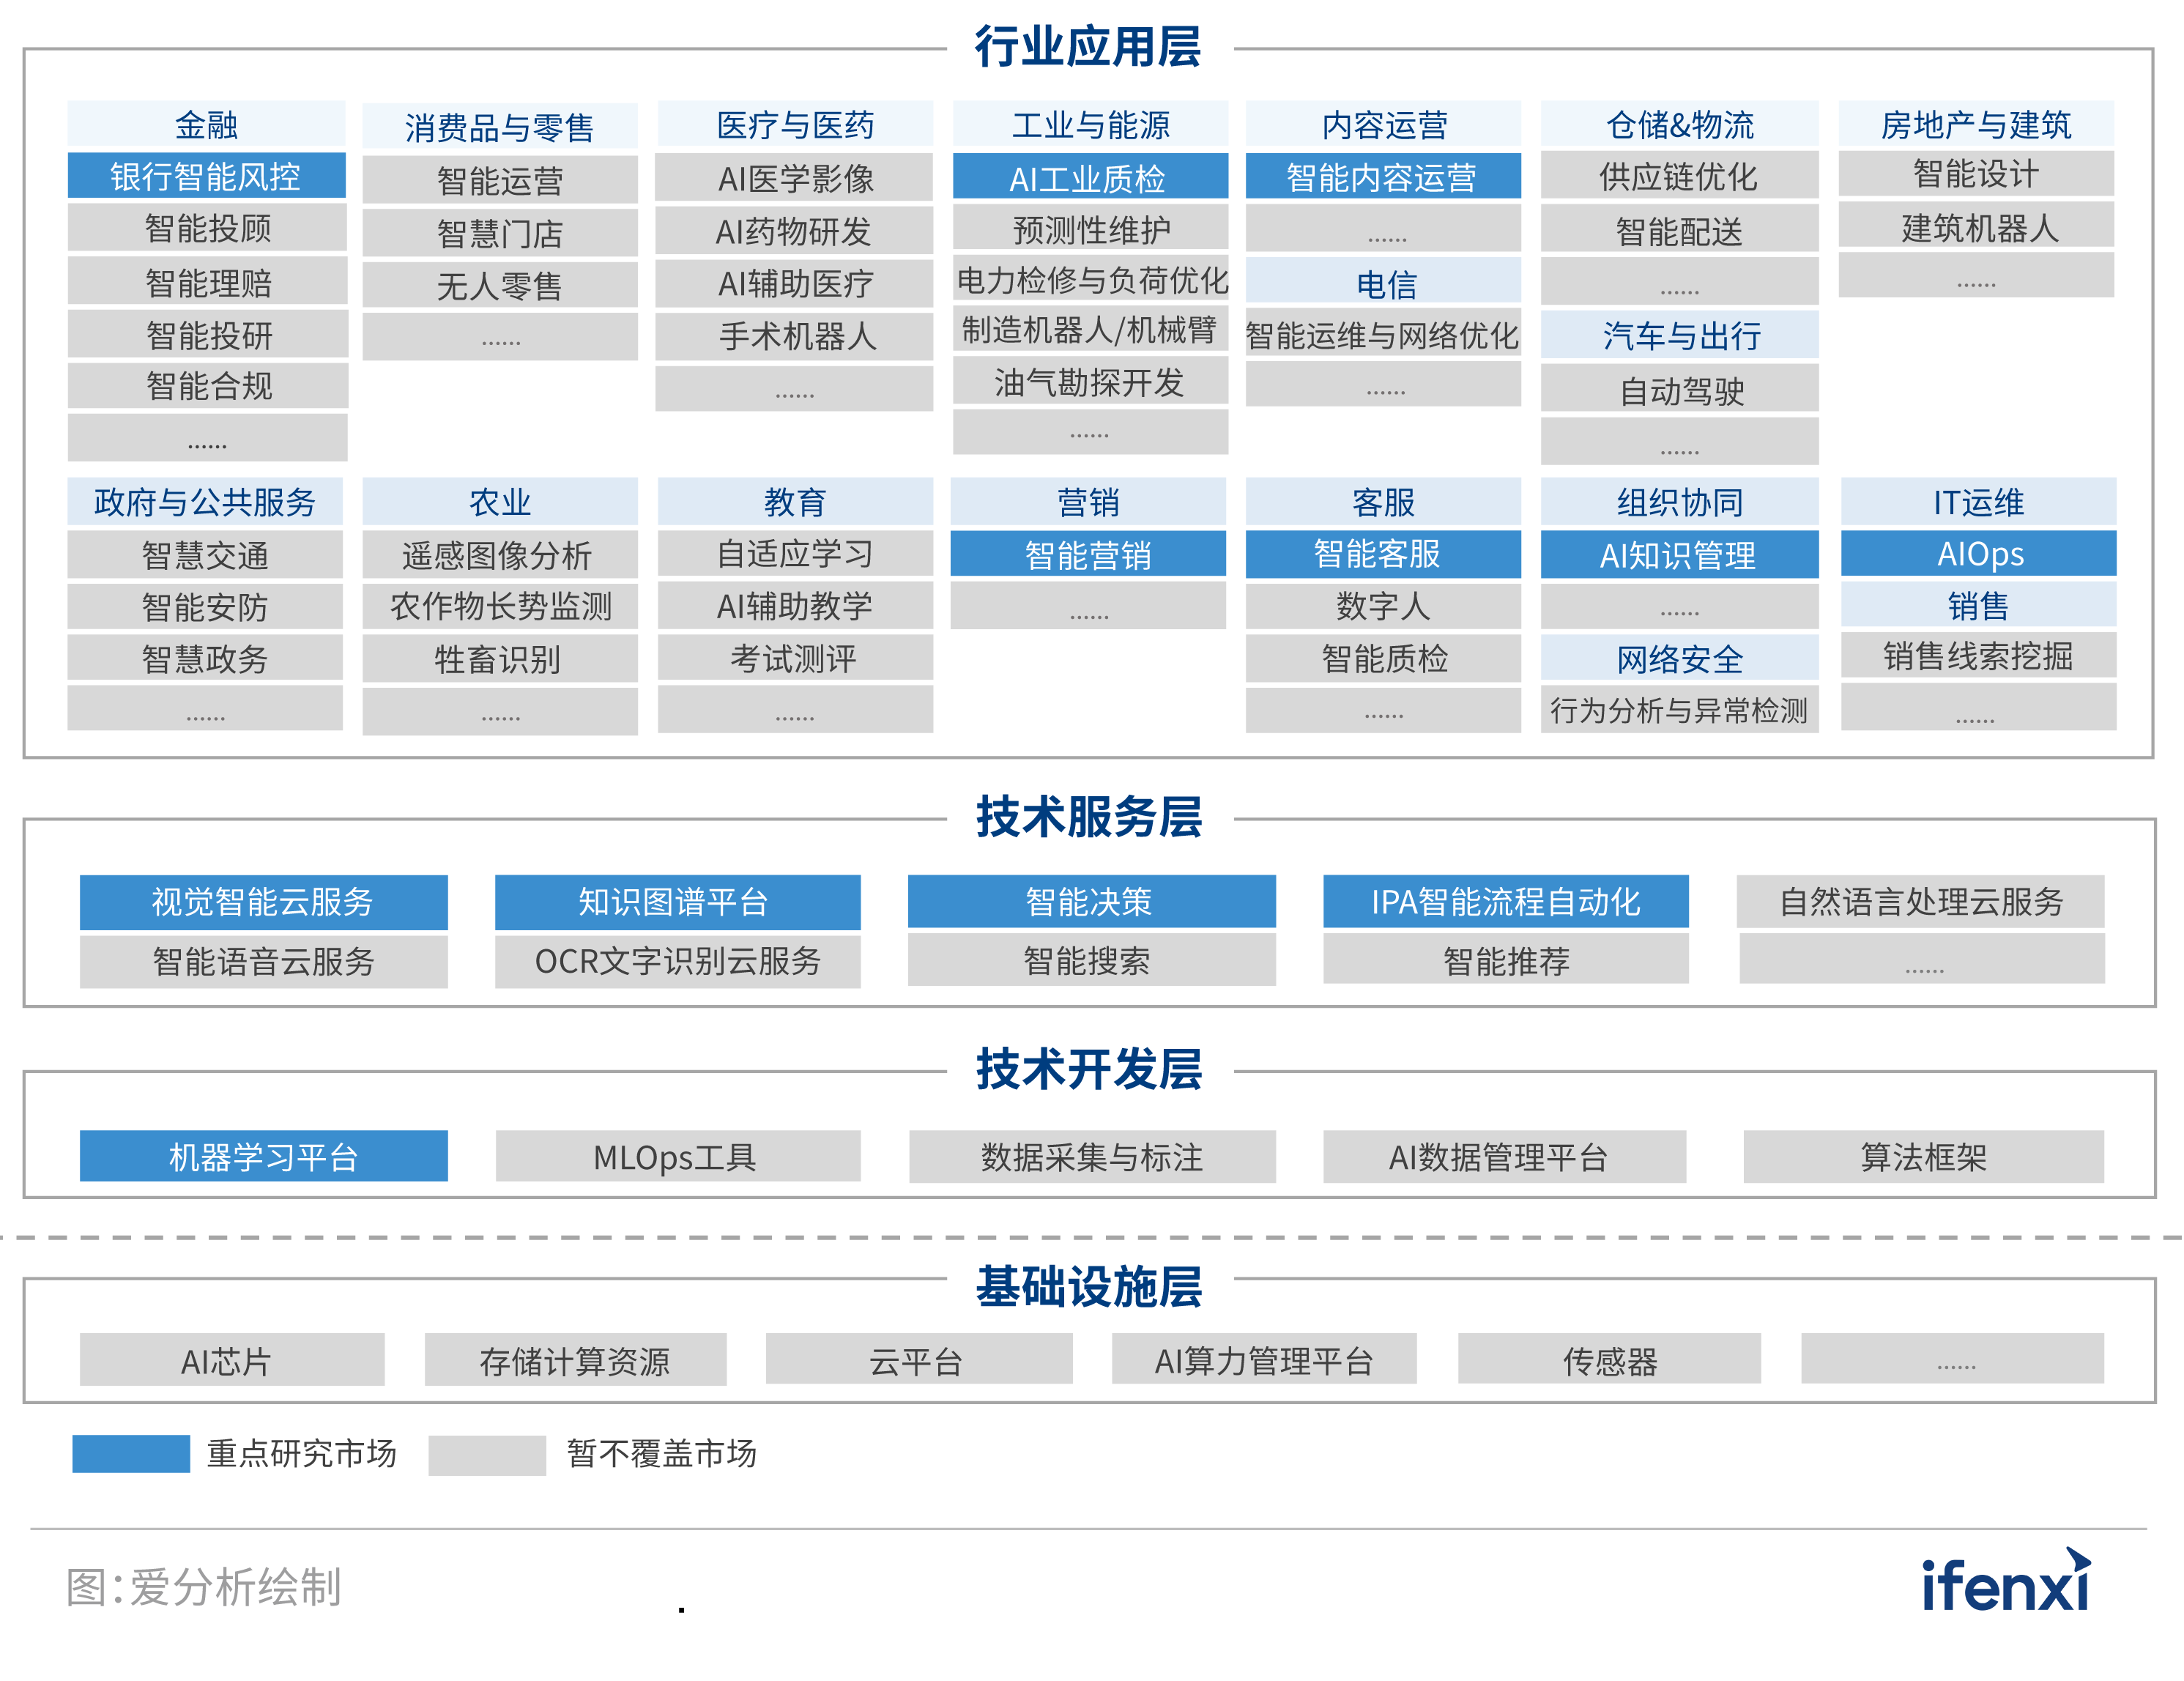Select the 自动驾驶 cell
This screenshot has width=2184, height=1681.
coord(1679,389)
